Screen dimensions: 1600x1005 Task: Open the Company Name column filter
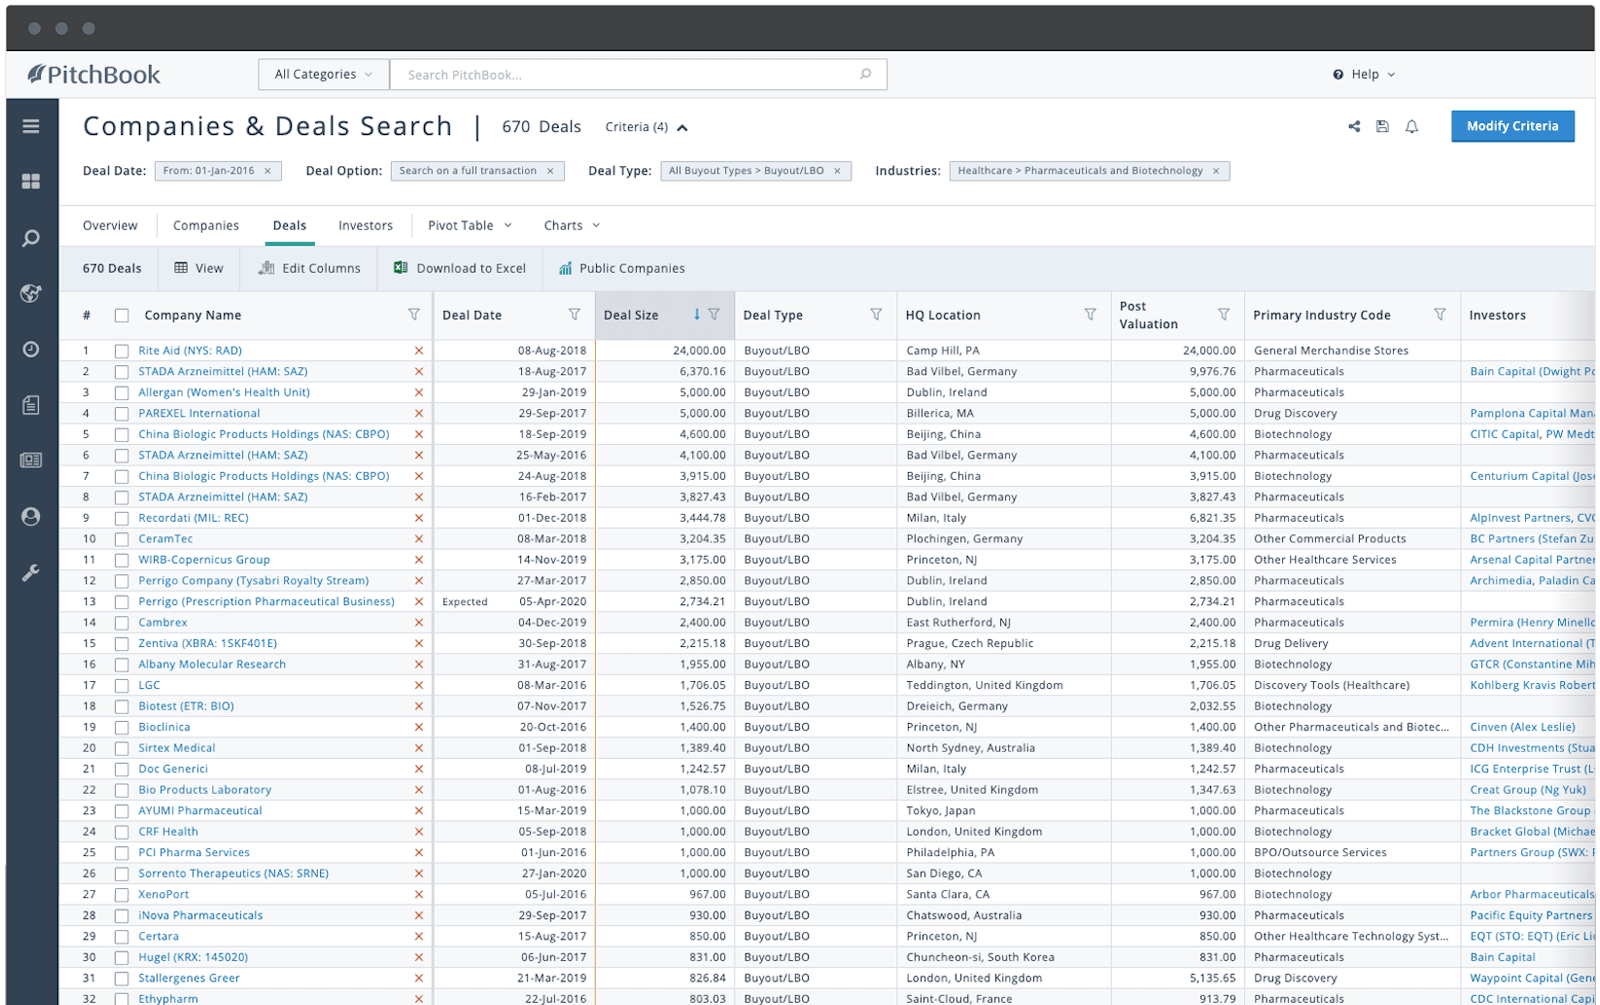(x=414, y=314)
